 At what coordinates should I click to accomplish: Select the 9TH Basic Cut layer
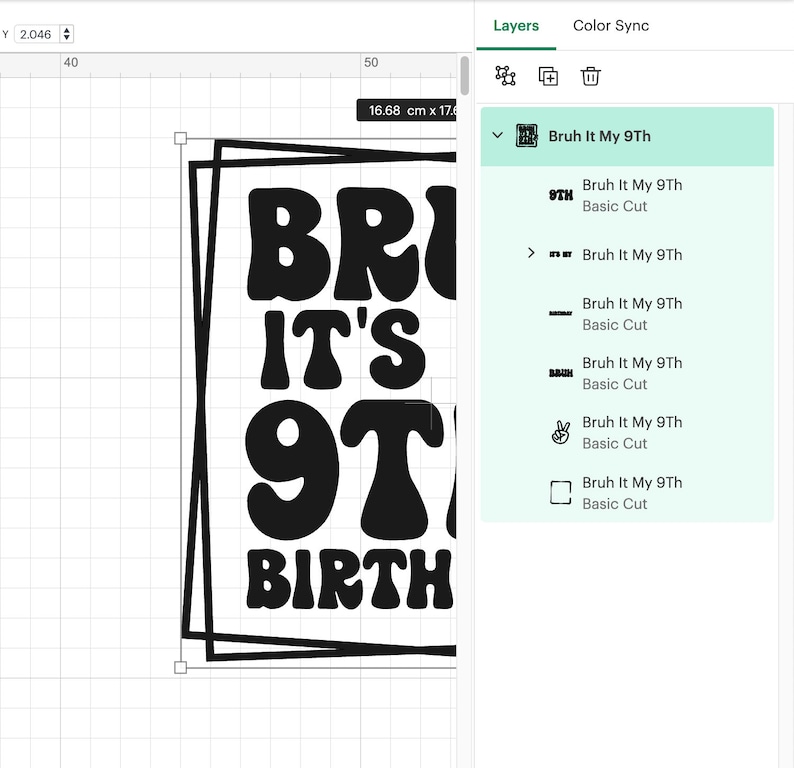pyautogui.click(x=627, y=195)
